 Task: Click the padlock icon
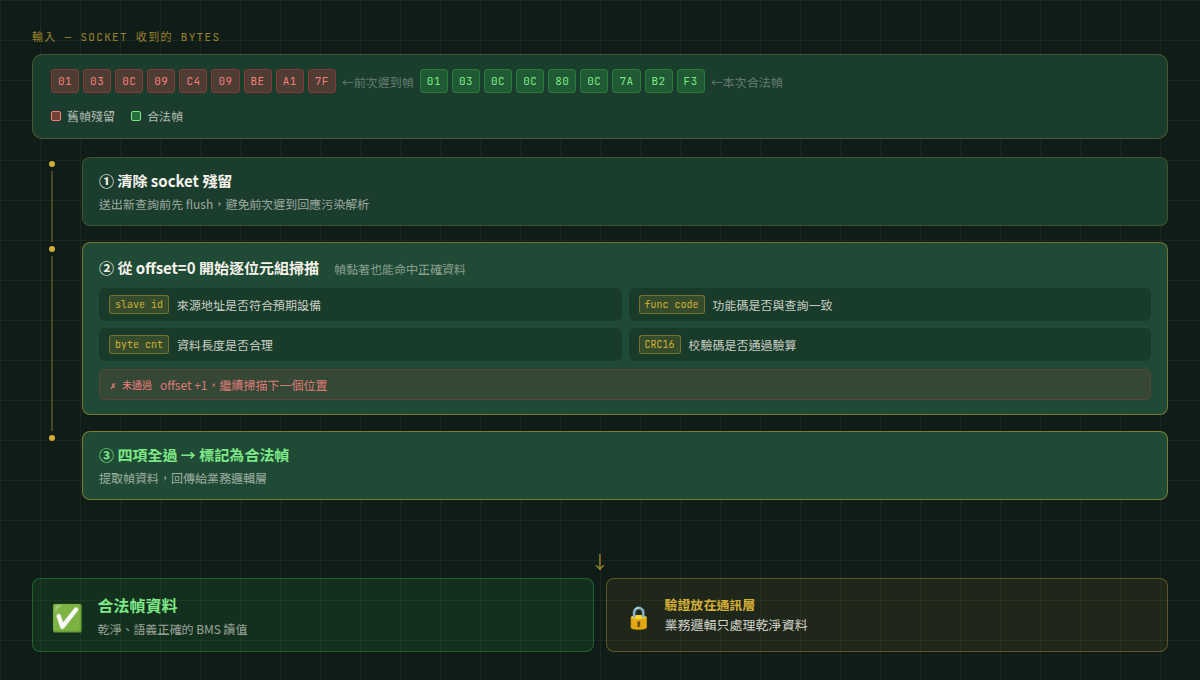(638, 618)
